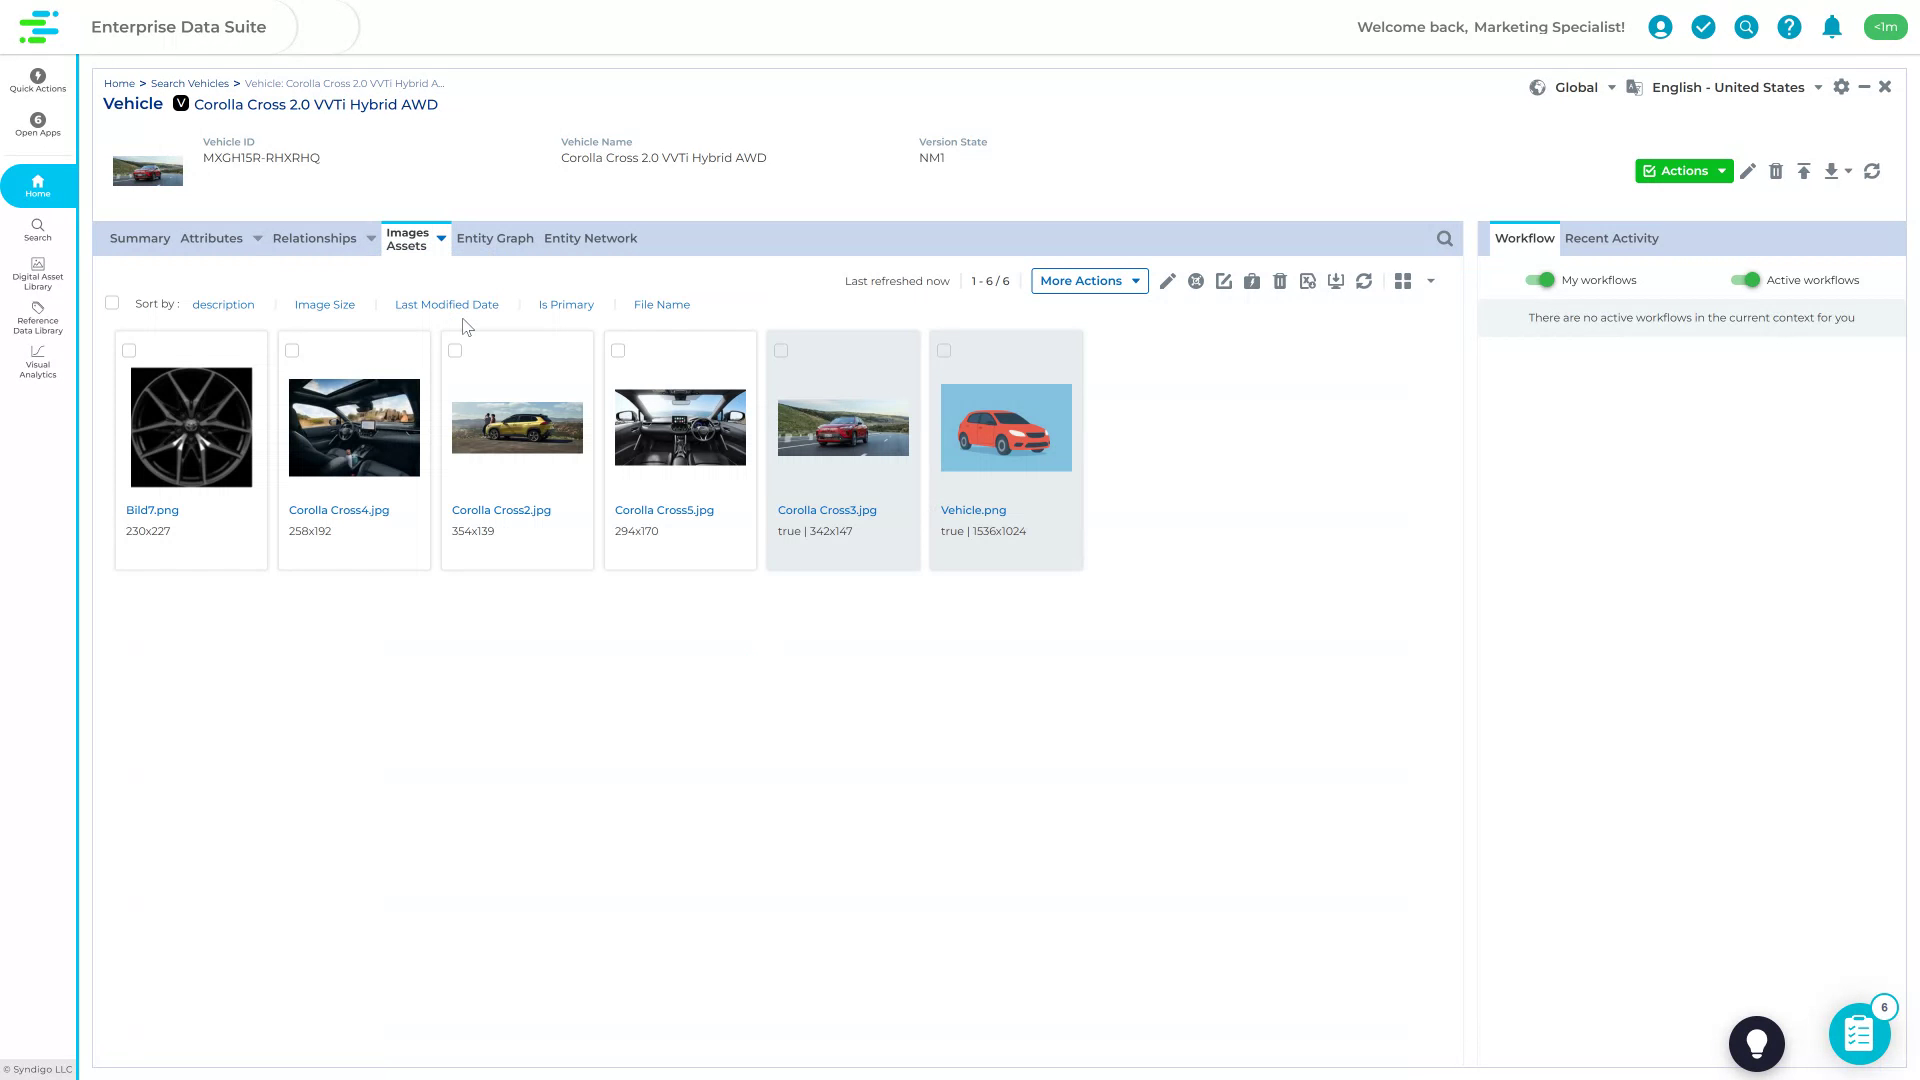Select the edit pencil icon in the assets toolbar

pos(1167,281)
